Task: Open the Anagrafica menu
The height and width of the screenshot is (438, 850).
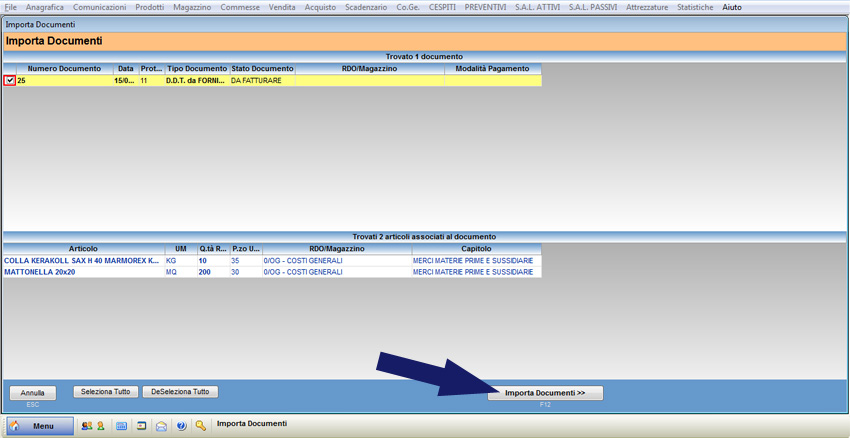Action: click(x=45, y=7)
